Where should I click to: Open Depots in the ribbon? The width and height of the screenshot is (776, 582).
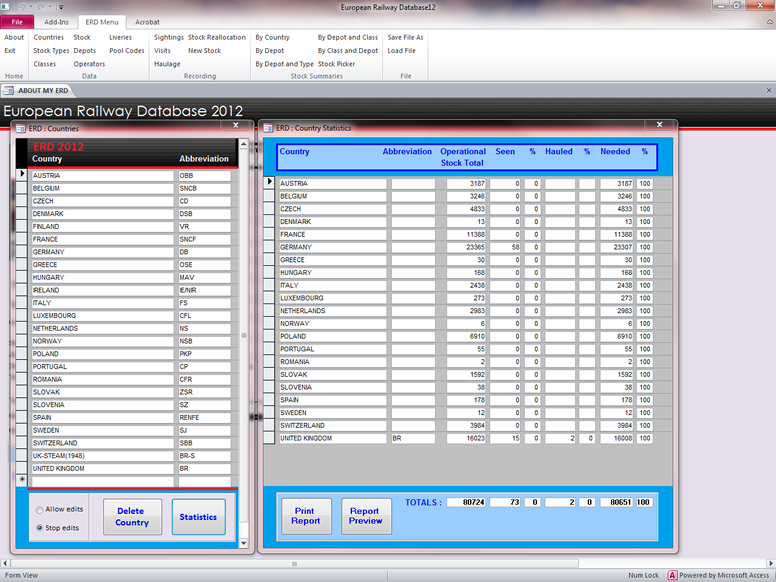coord(85,50)
